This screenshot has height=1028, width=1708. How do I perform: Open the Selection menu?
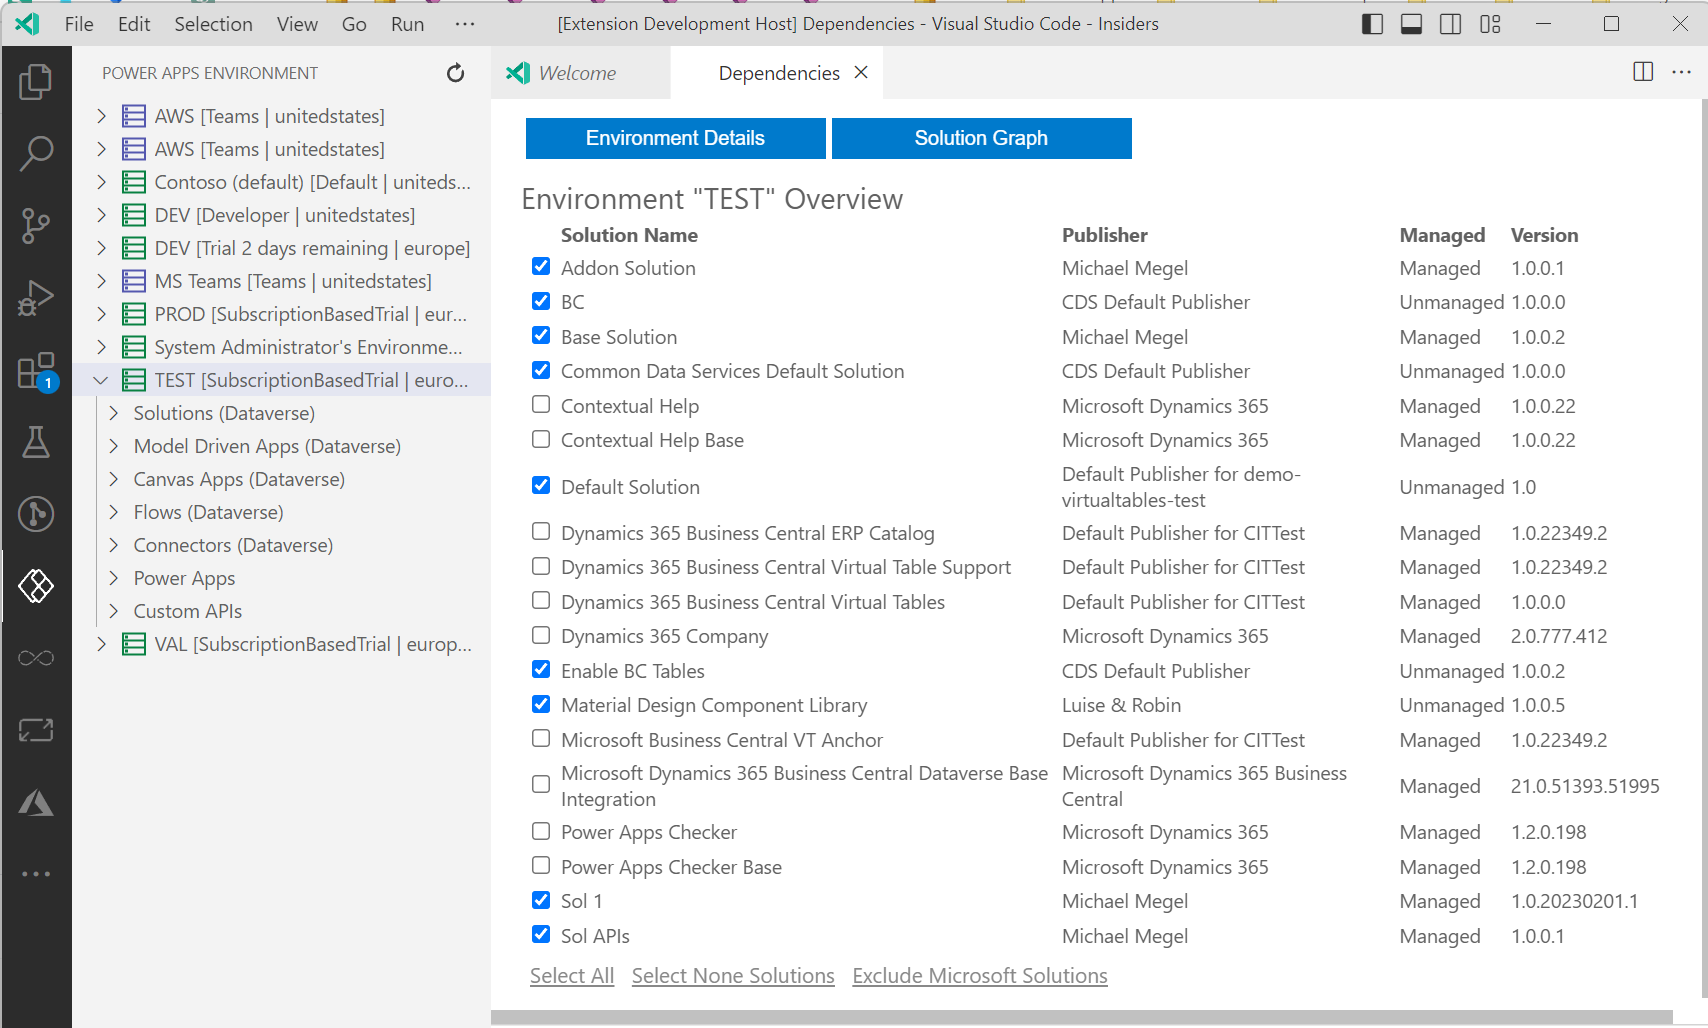(213, 24)
